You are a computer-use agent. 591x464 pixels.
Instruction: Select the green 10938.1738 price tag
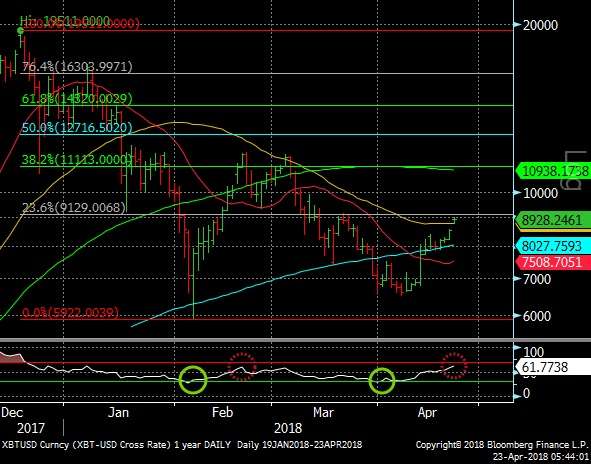[553, 171]
